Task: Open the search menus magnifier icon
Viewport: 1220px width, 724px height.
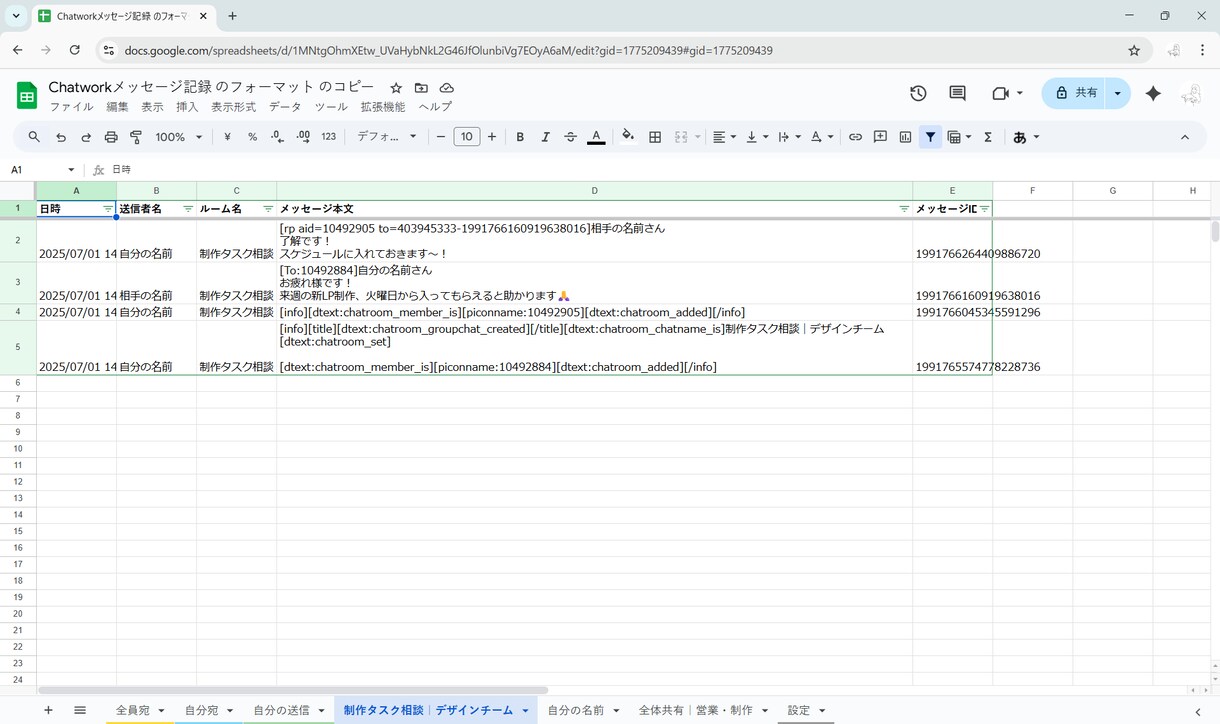Action: pos(34,137)
